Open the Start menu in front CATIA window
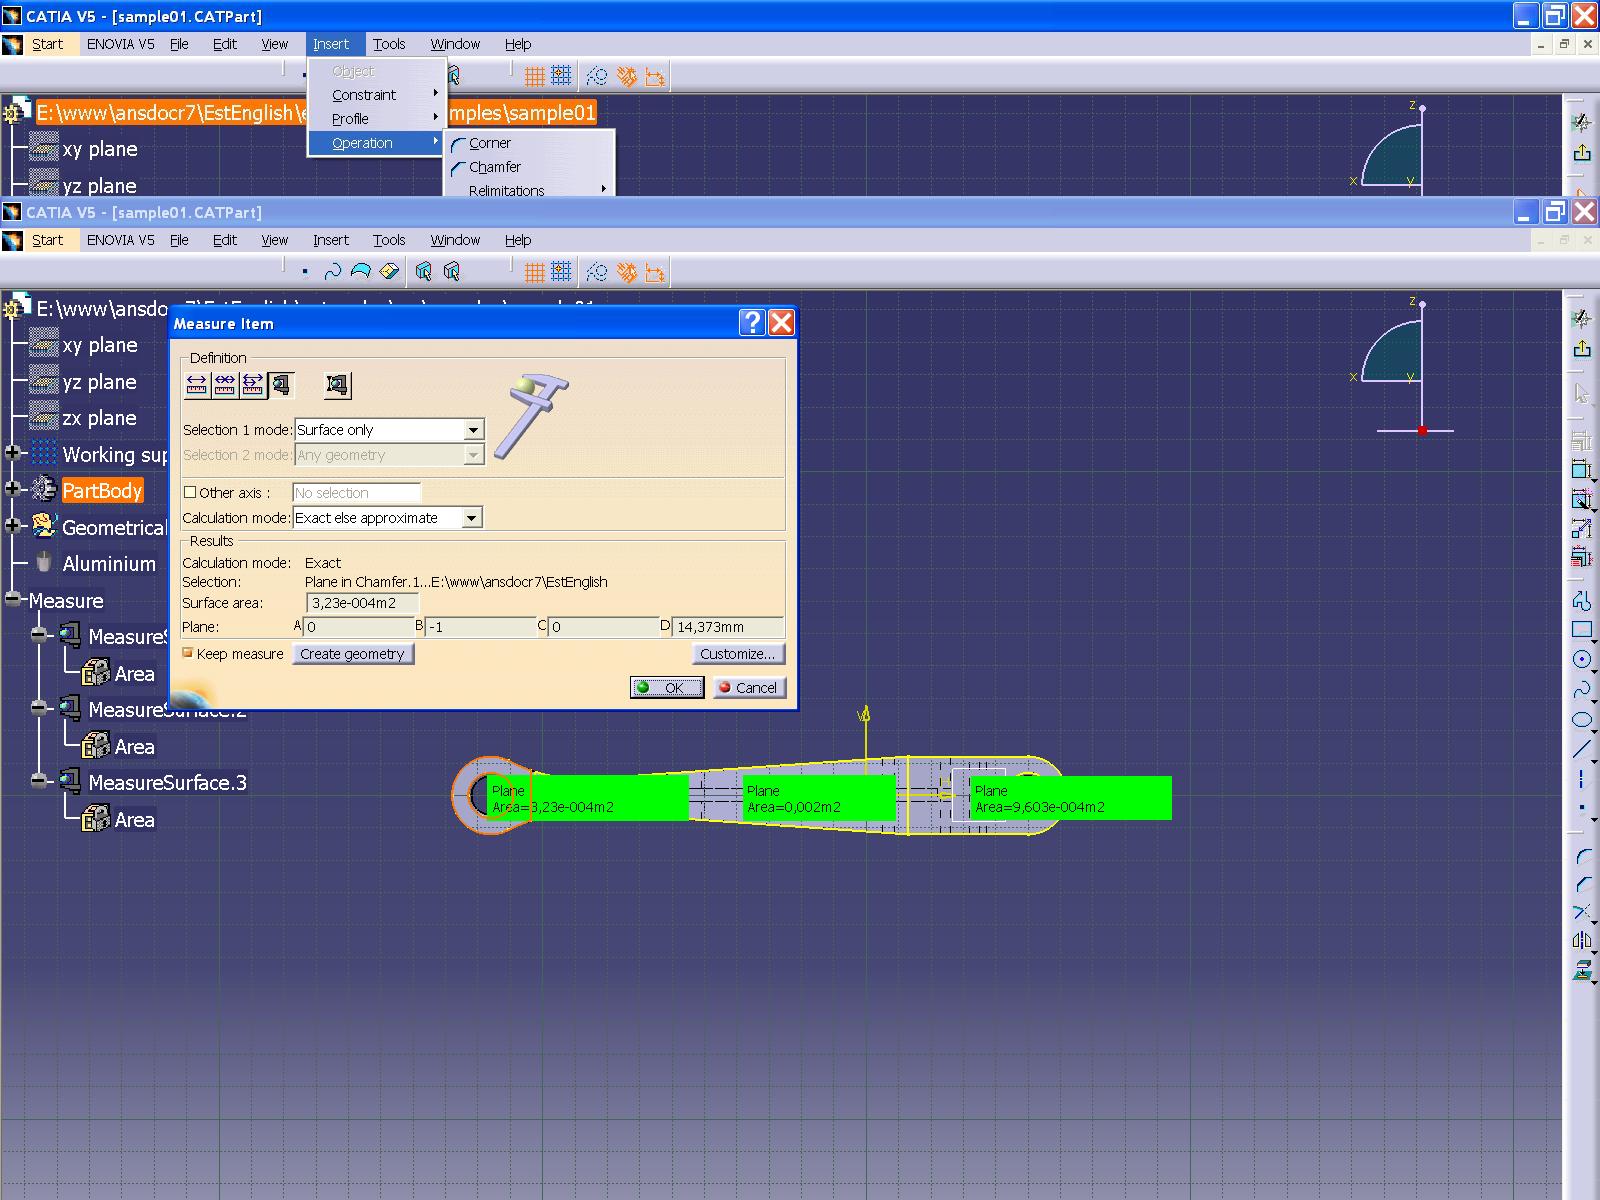 47,240
